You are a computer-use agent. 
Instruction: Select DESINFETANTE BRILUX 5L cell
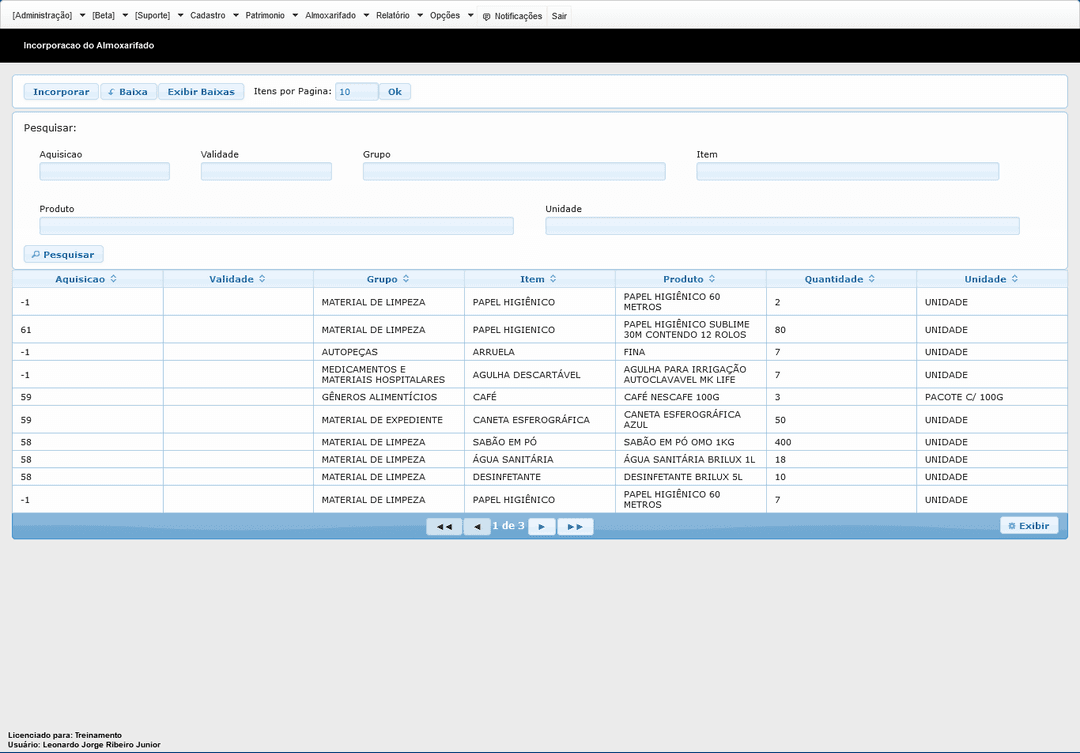(691, 477)
